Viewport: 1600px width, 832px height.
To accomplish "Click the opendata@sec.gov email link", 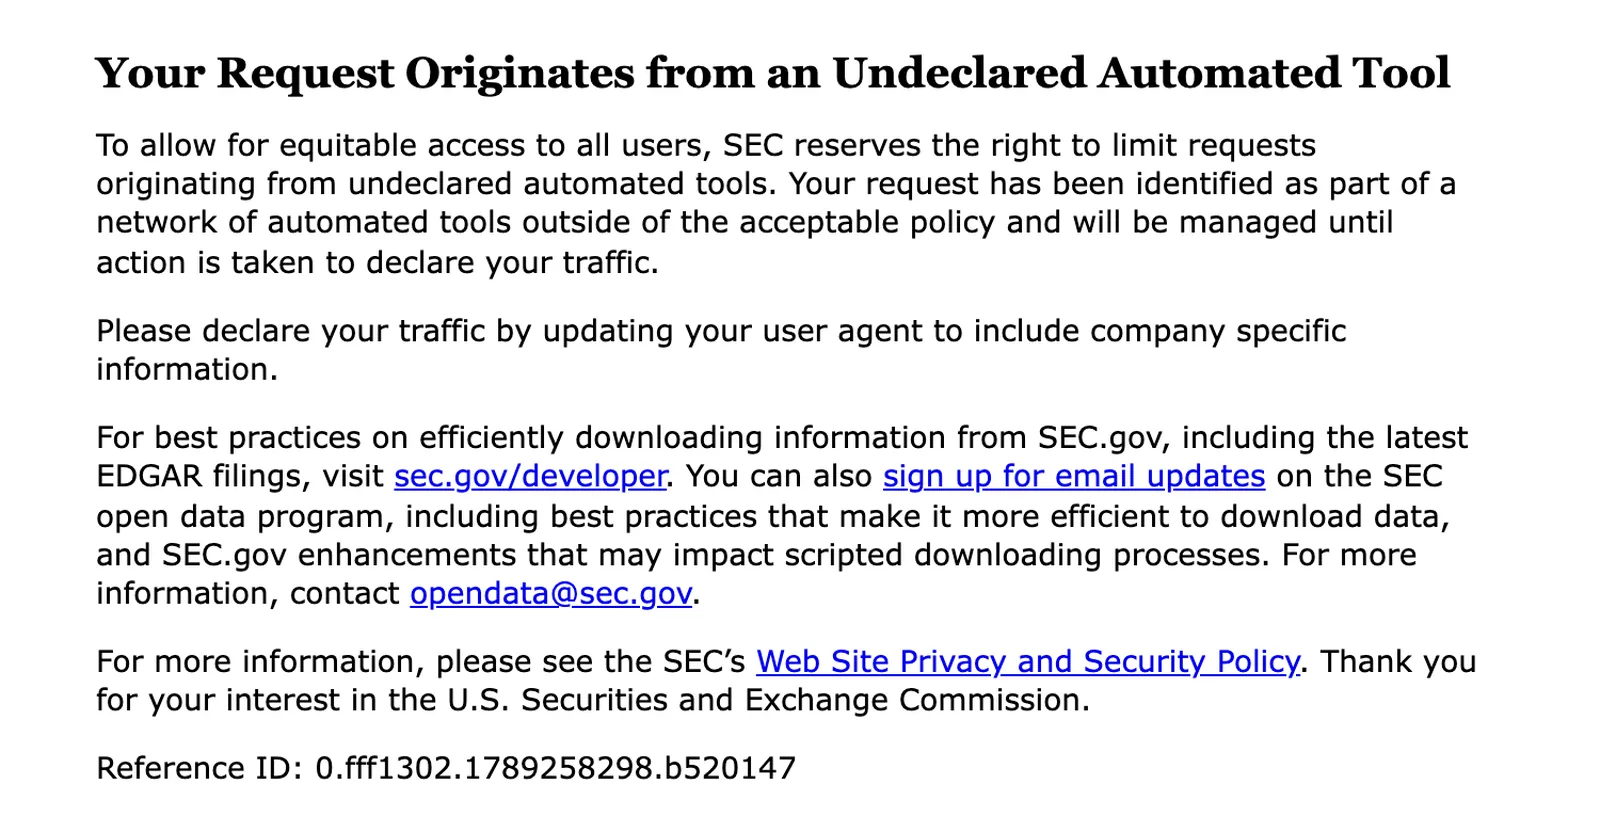I will pos(551,594).
